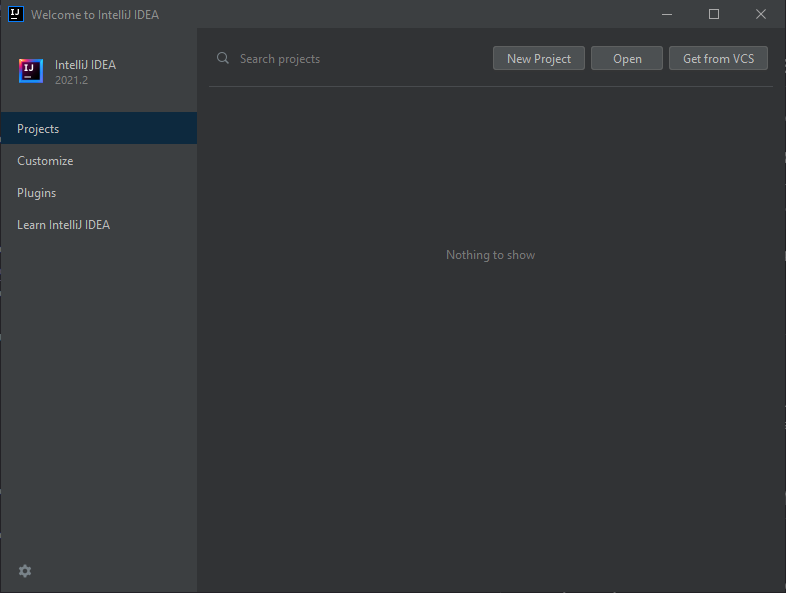Click the IJ app icon in the title bar
This screenshot has height=593, width=786.
coord(16,14)
